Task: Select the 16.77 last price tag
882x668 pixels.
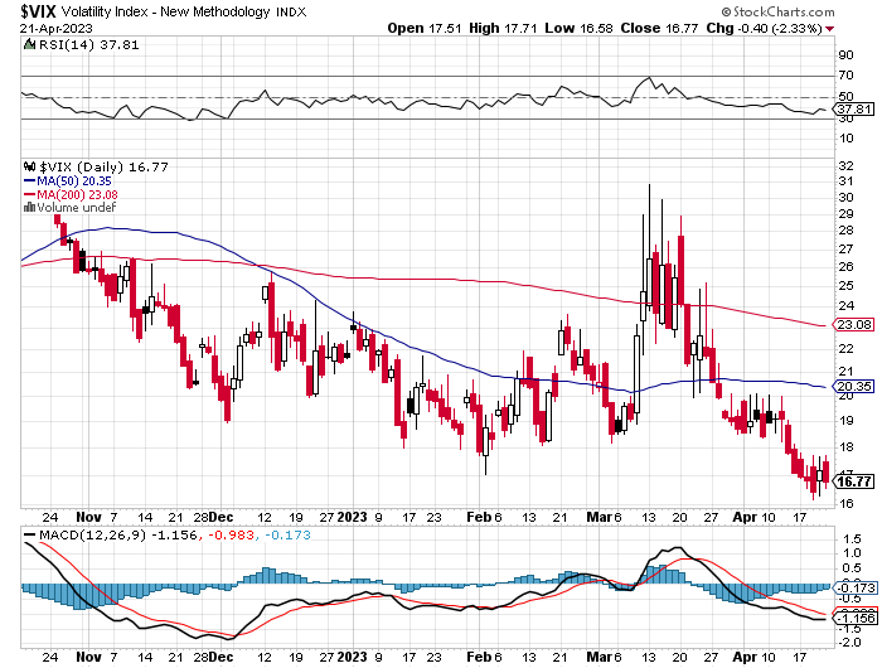Action: click(853, 481)
